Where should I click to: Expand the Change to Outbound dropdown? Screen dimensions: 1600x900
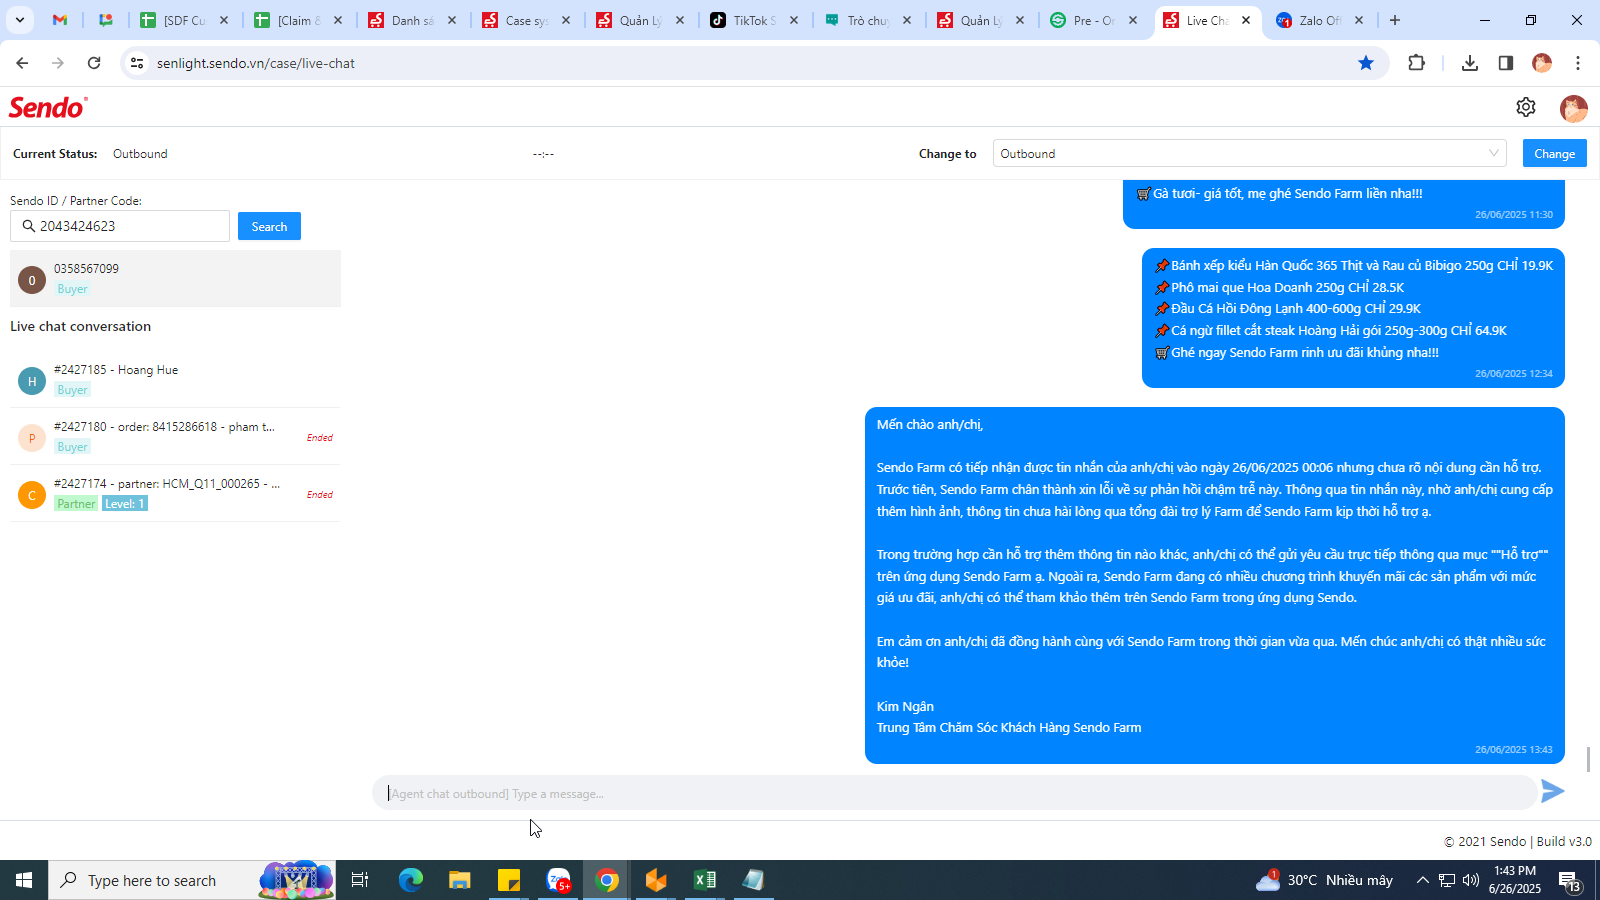[x=1250, y=153]
